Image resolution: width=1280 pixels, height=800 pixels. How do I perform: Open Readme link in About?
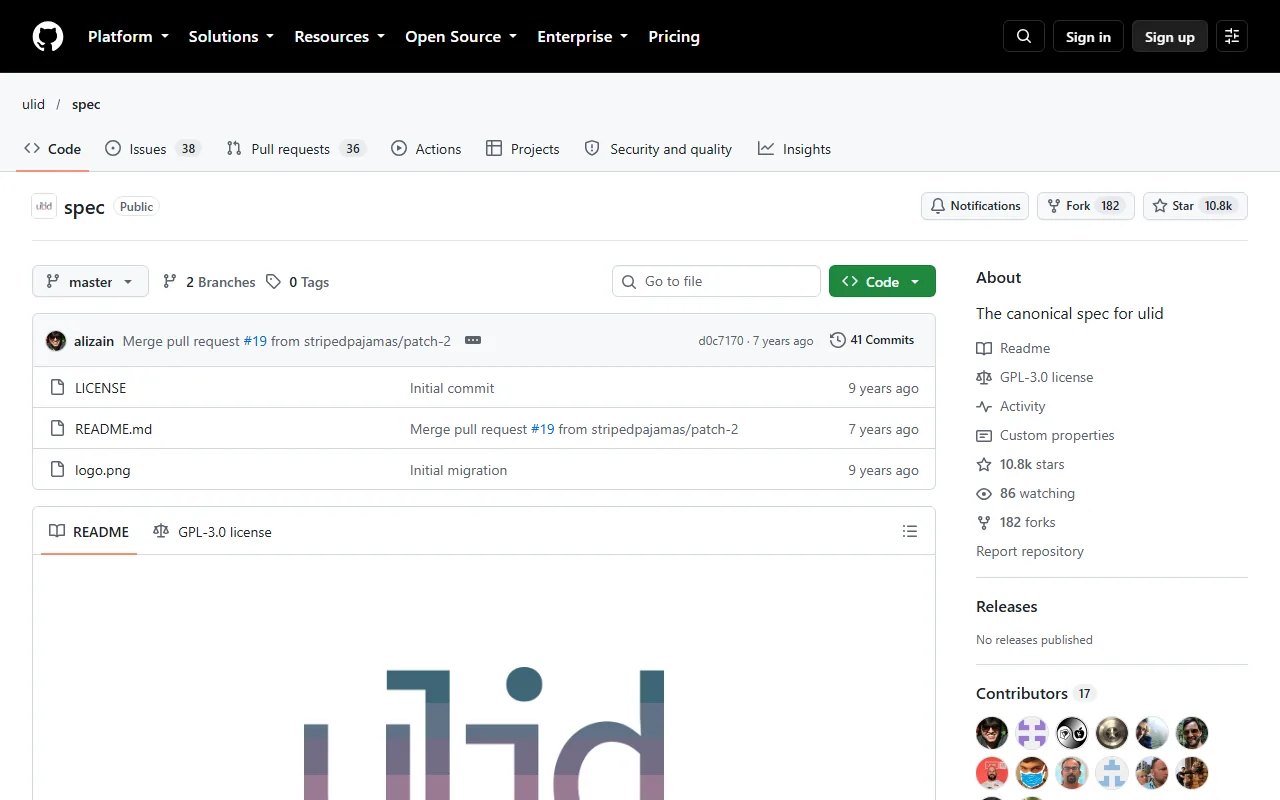[x=1013, y=348]
